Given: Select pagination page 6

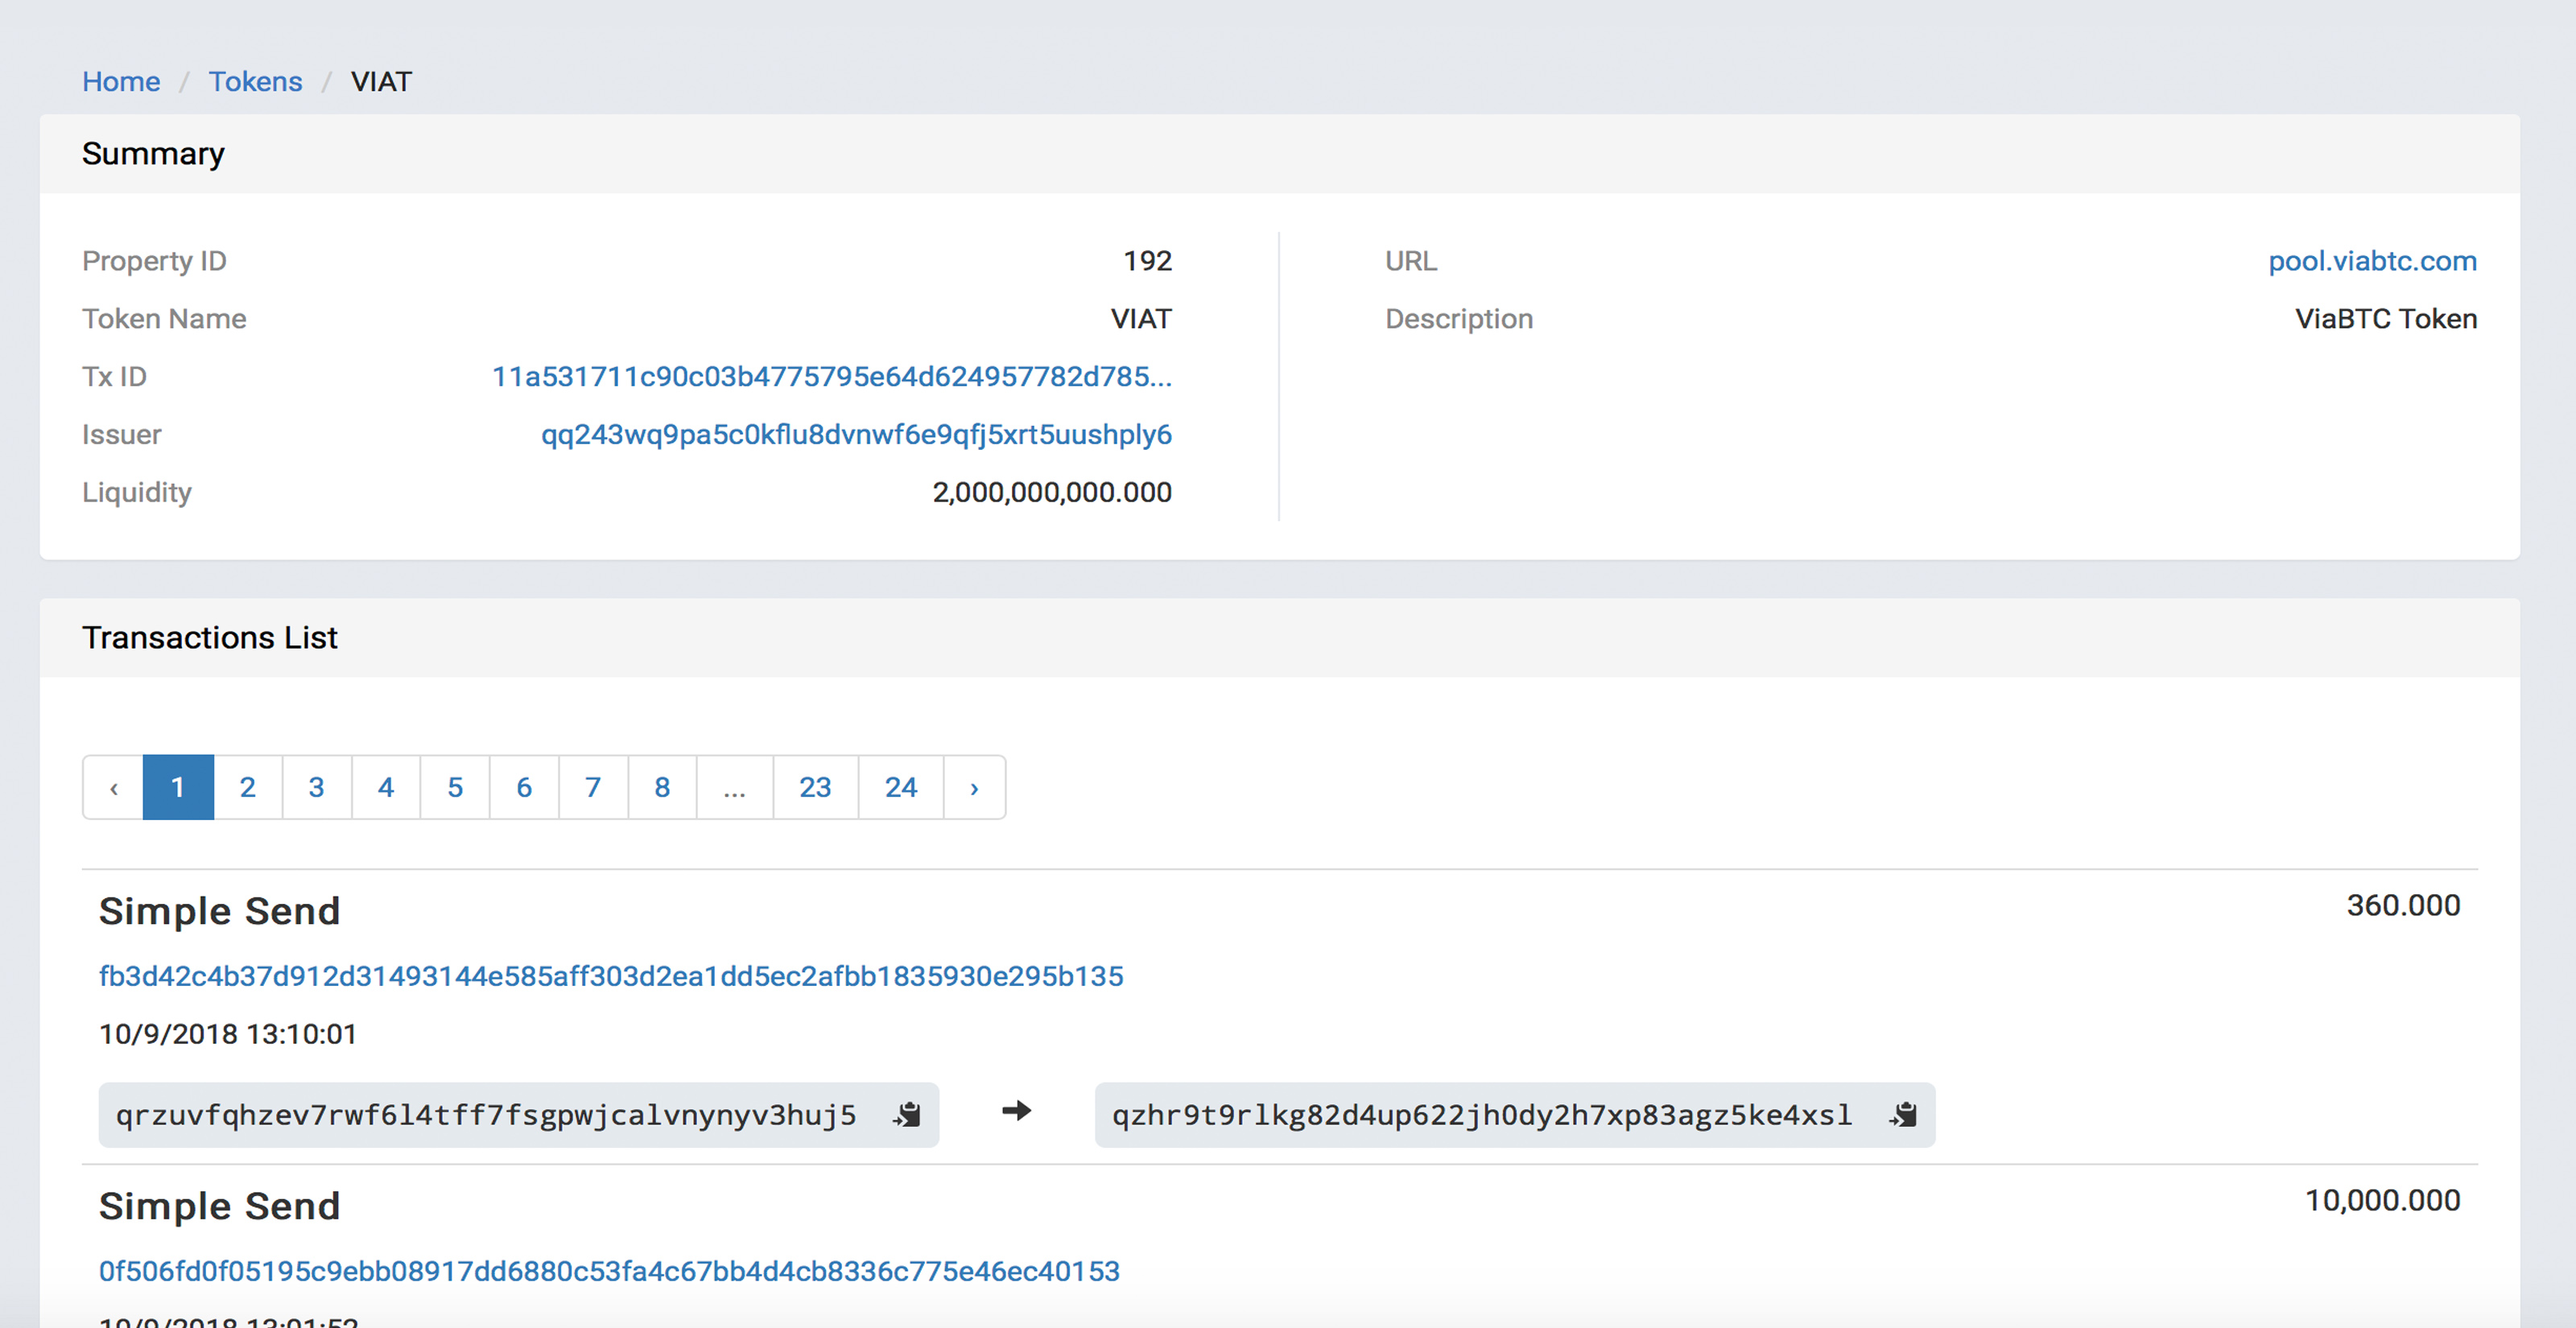Looking at the screenshot, I should coord(524,787).
